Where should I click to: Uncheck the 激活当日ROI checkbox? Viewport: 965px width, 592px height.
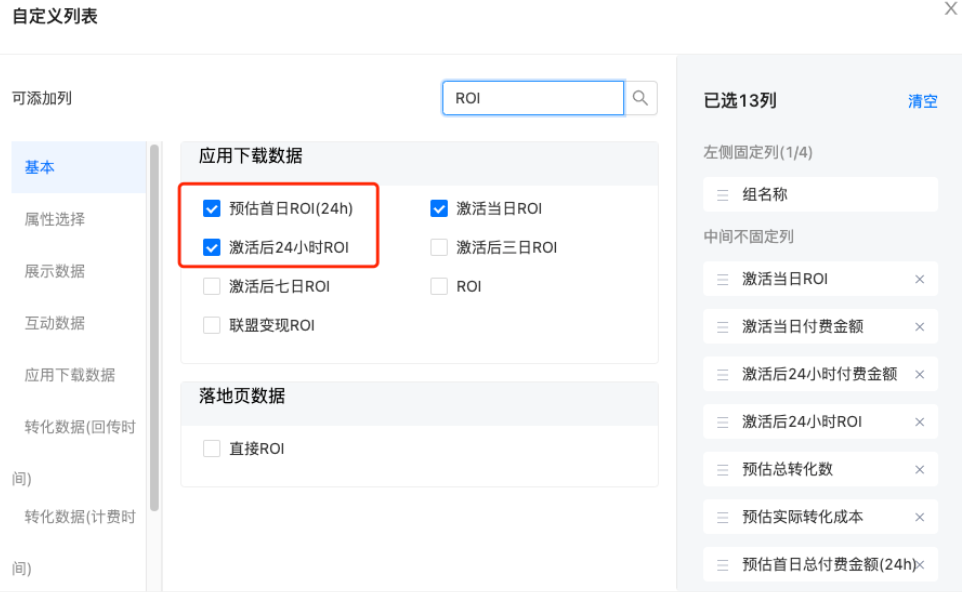(x=438, y=208)
